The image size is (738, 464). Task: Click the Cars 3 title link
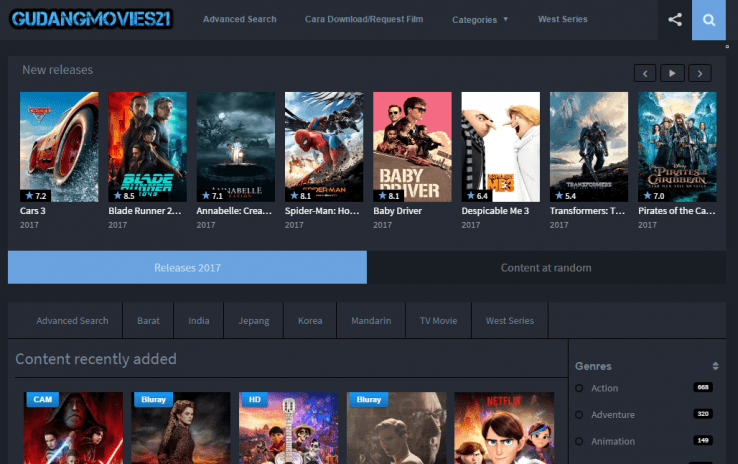(x=32, y=211)
